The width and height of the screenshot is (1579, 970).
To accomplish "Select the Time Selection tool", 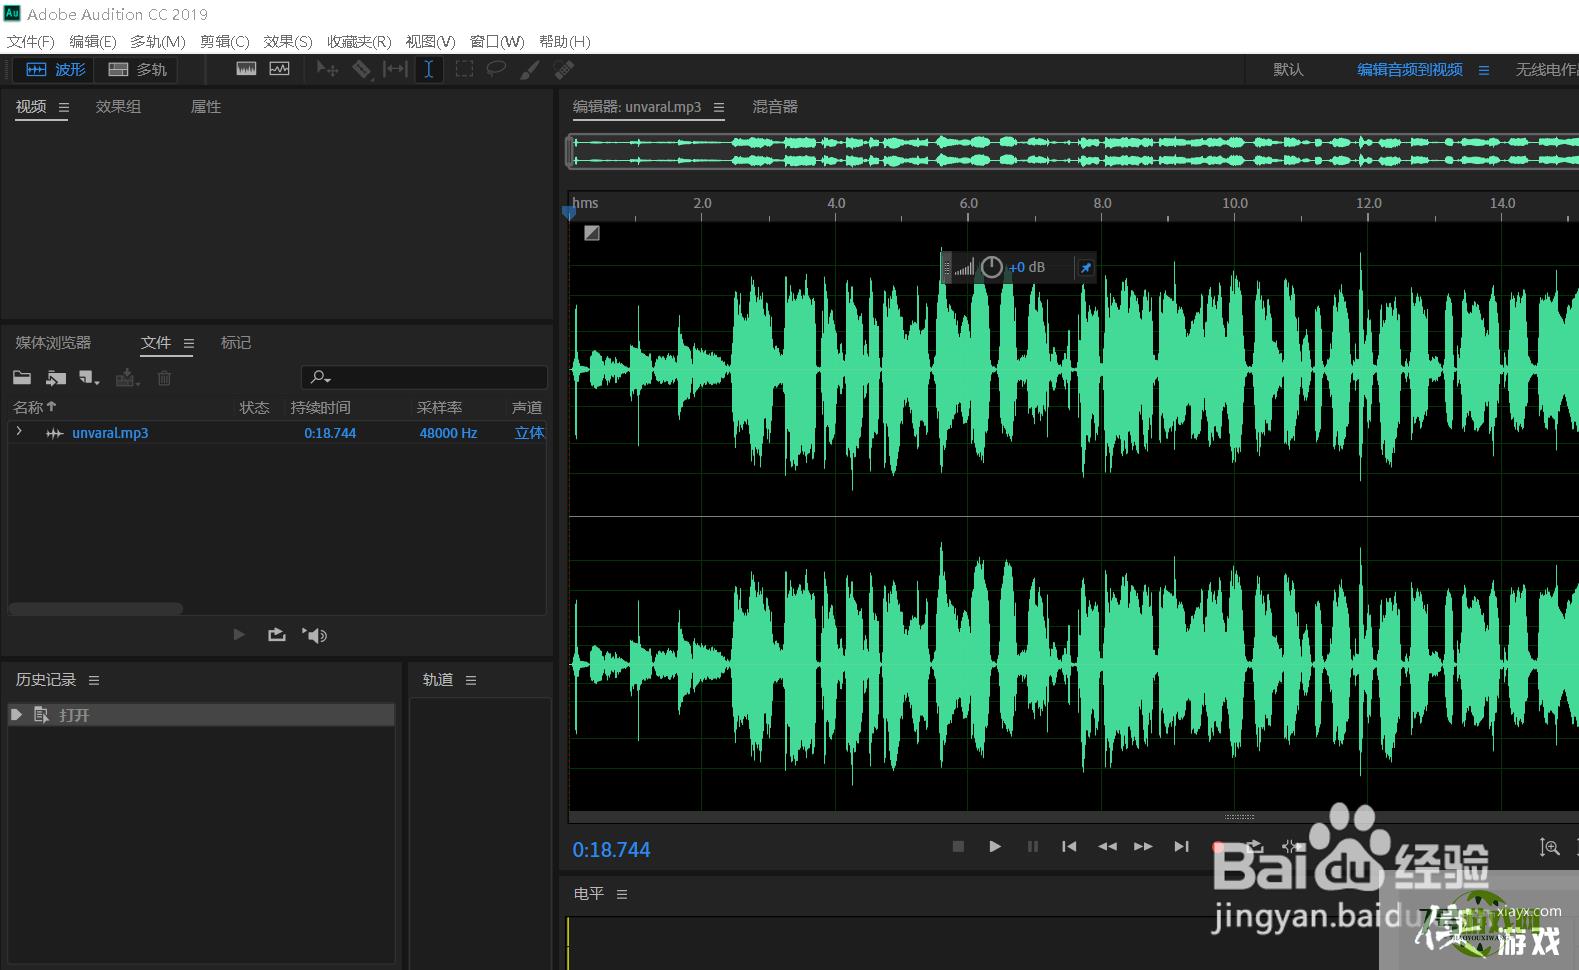I will point(428,69).
